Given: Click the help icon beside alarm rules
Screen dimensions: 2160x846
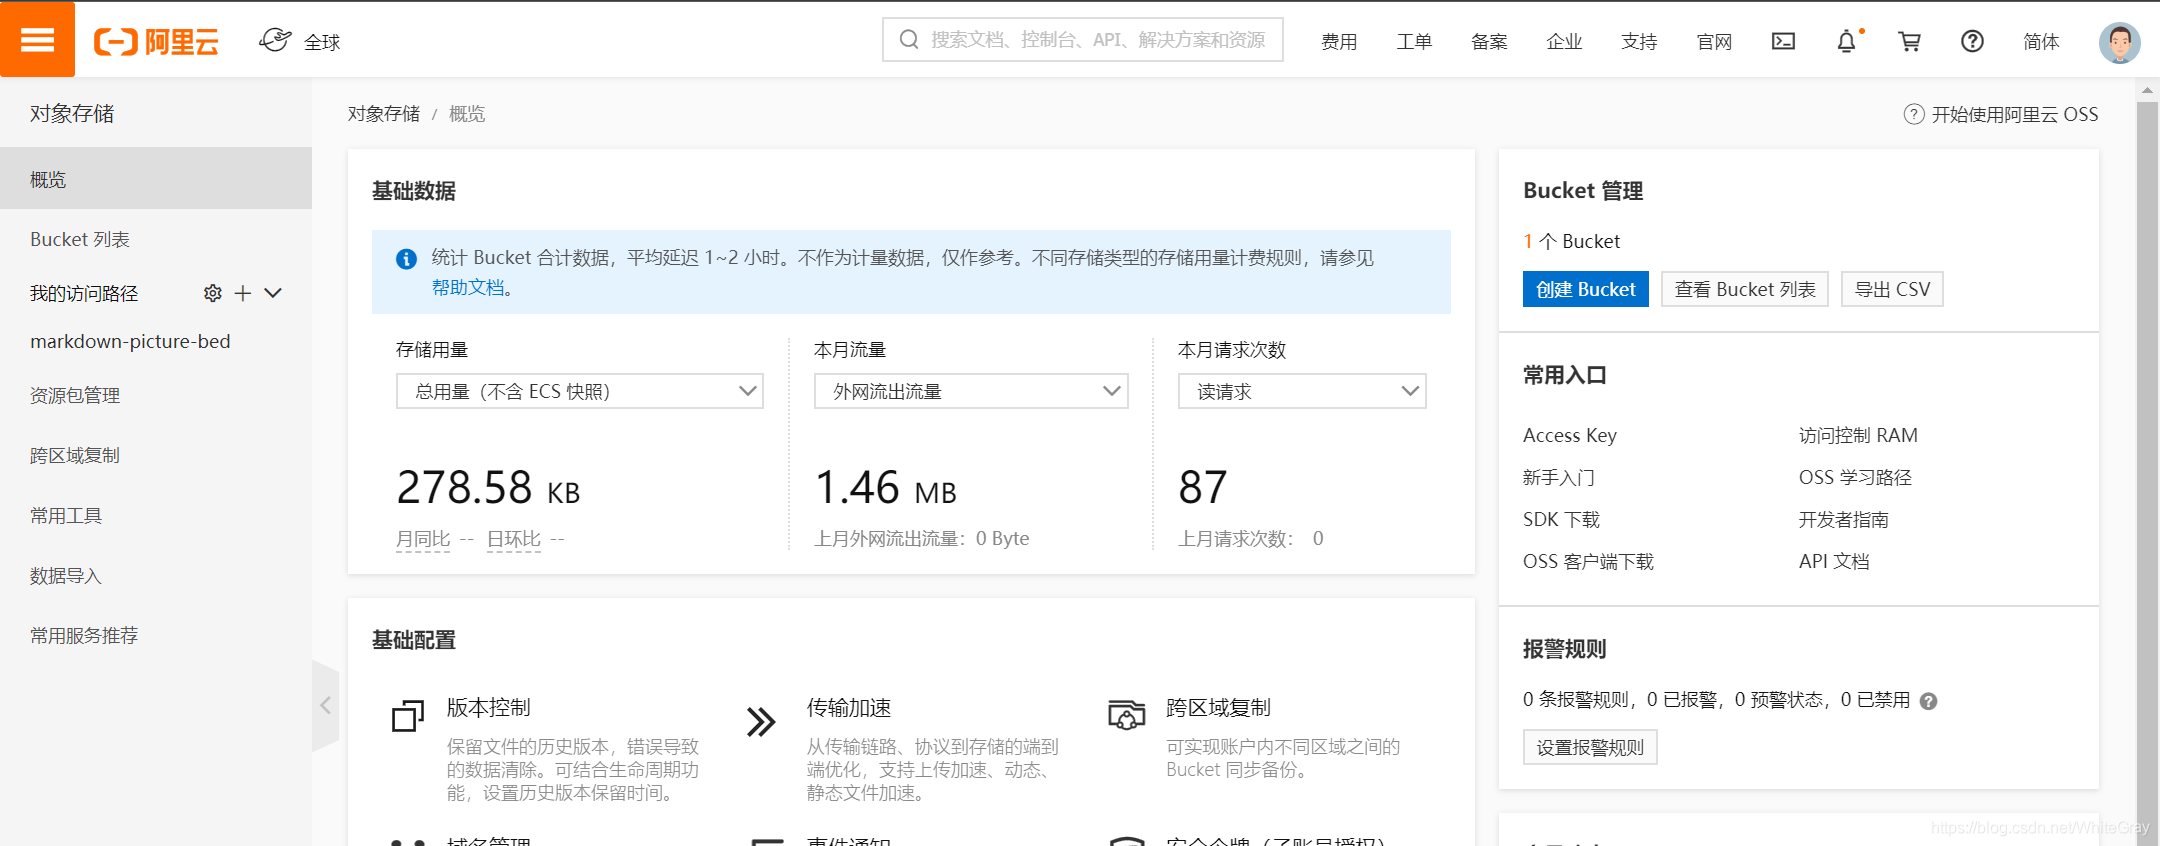Looking at the screenshot, I should click(1929, 701).
